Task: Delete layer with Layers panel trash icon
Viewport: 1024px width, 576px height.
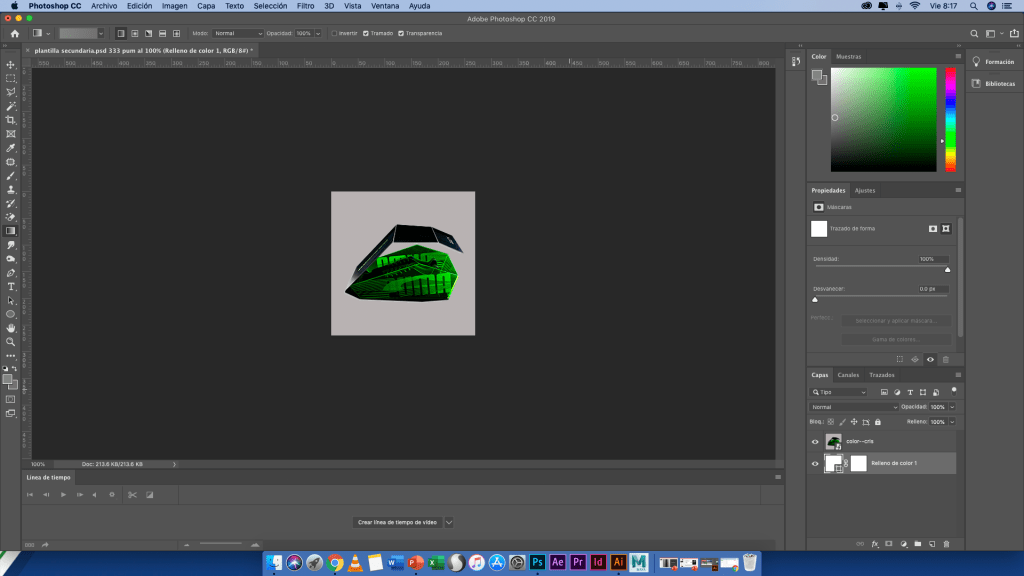Action: (x=945, y=544)
